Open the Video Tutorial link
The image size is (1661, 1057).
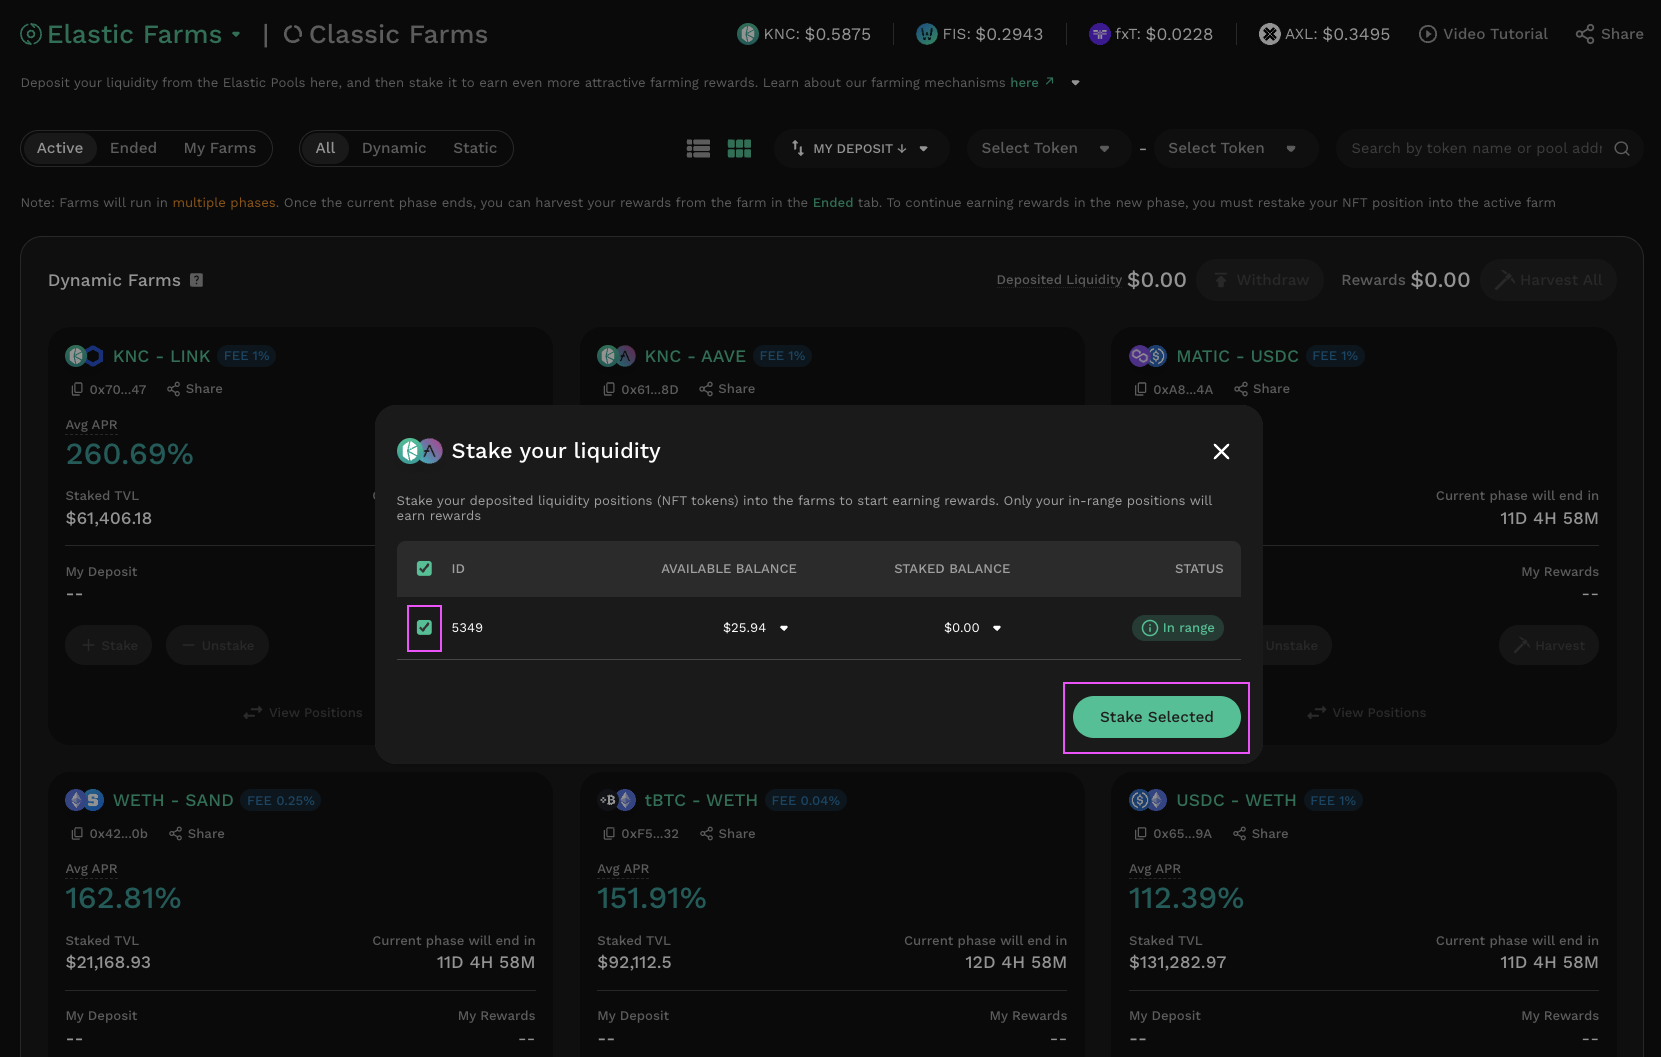coord(1483,34)
